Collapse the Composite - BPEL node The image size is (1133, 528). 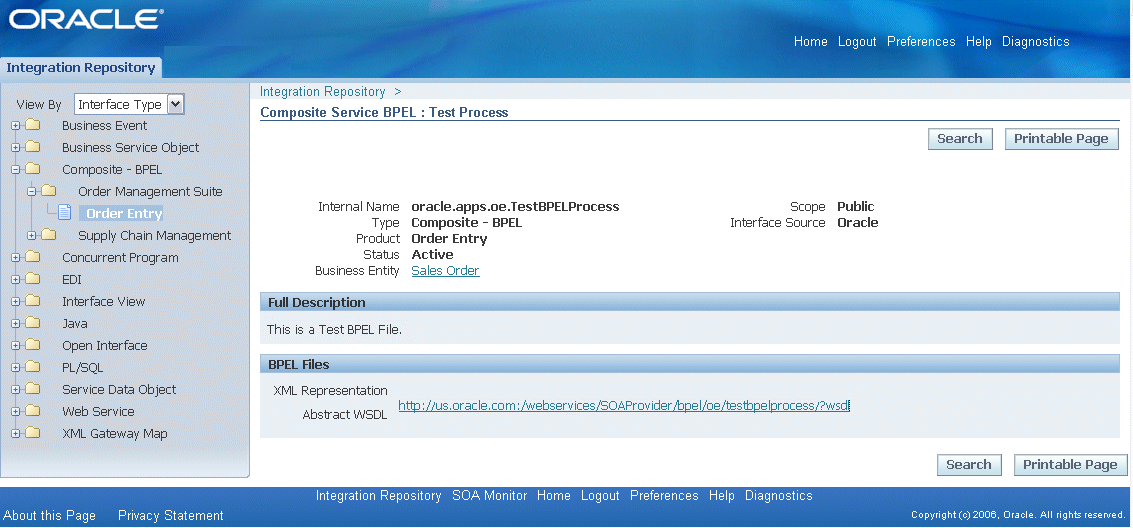pyautogui.click(x=15, y=170)
